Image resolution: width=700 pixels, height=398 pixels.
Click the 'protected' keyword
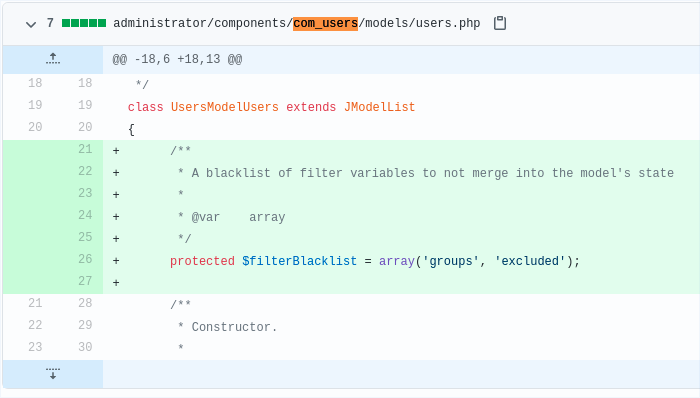tap(202, 261)
